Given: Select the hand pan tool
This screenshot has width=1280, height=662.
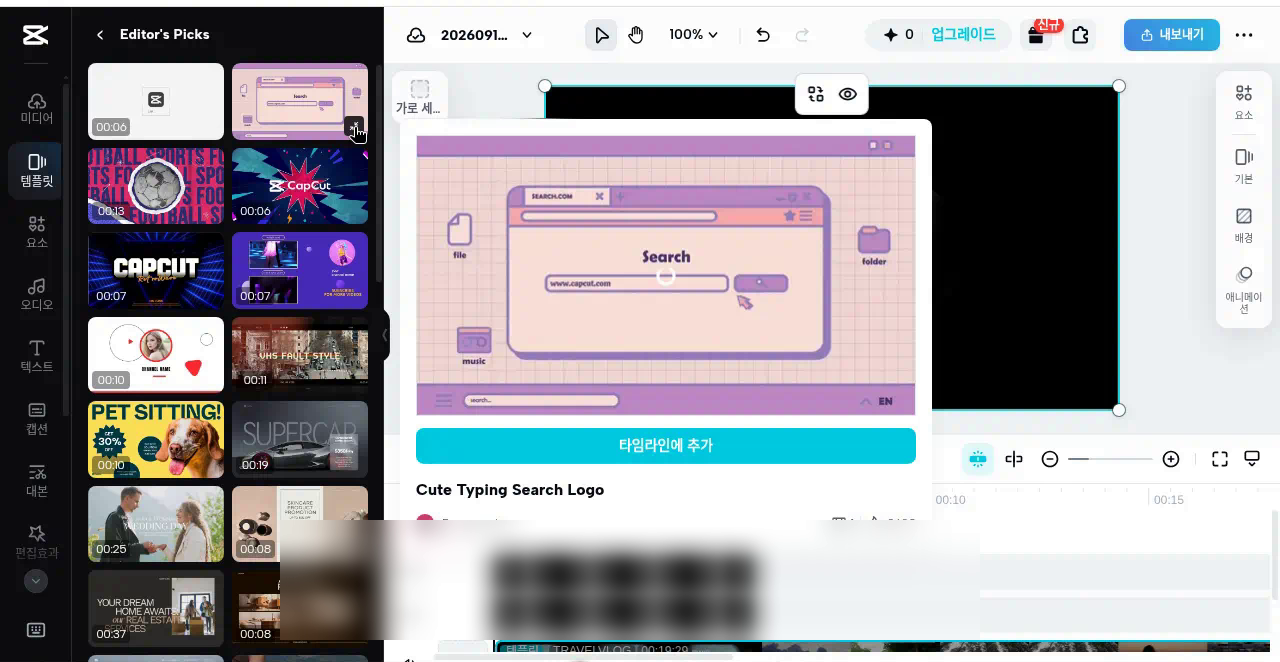Looking at the screenshot, I should pyautogui.click(x=636, y=35).
